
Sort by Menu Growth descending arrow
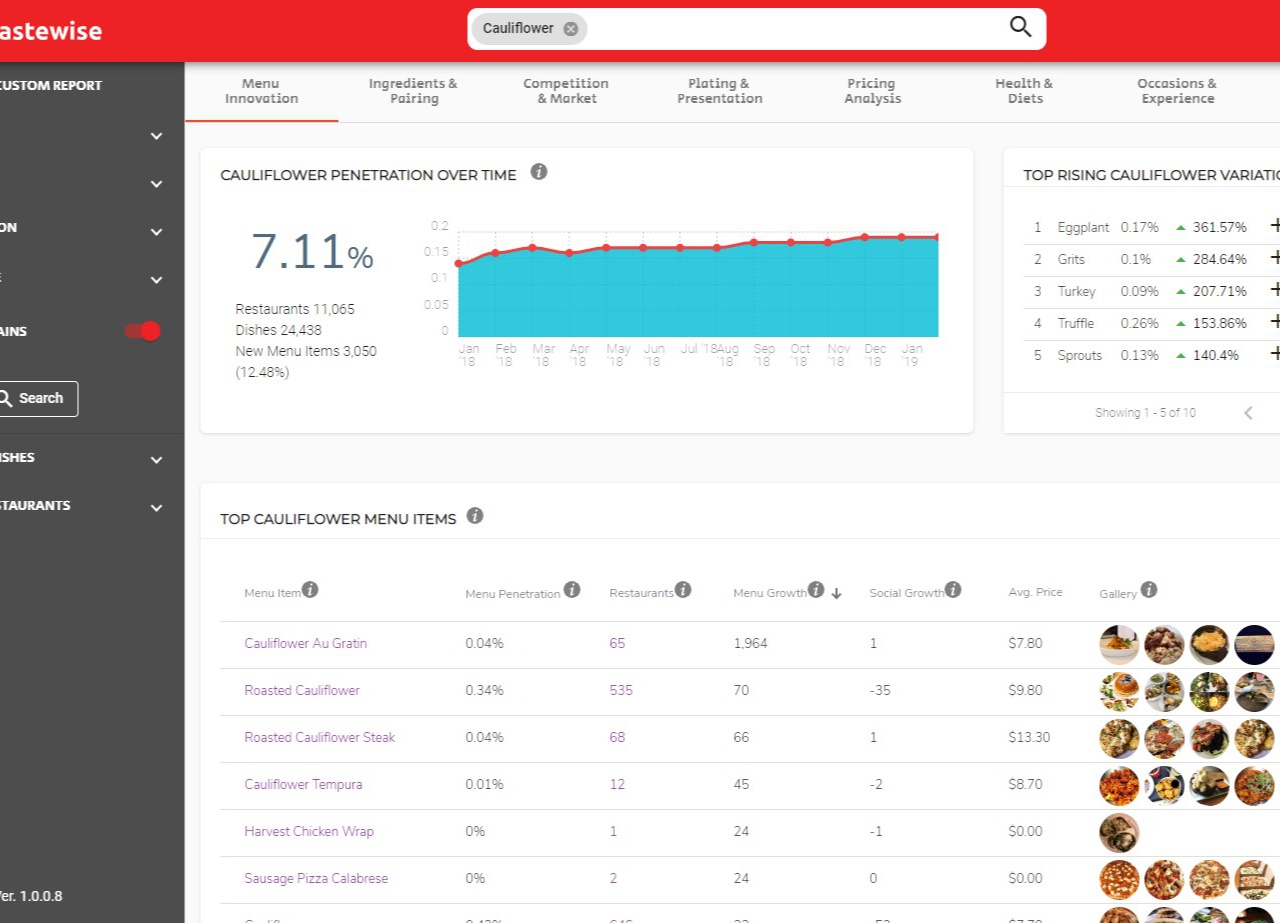[837, 593]
